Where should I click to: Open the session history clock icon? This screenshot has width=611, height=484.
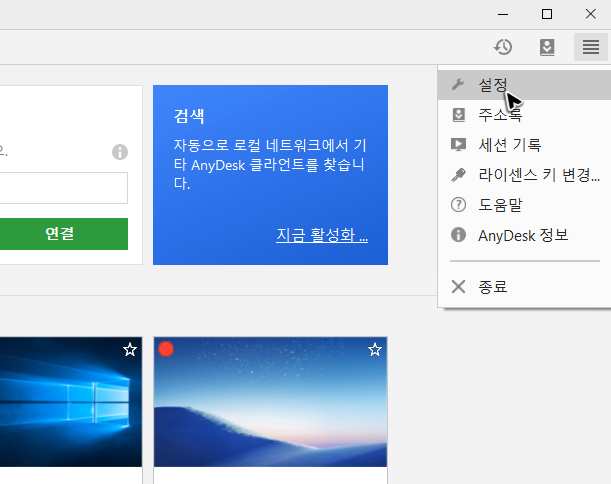(503, 47)
